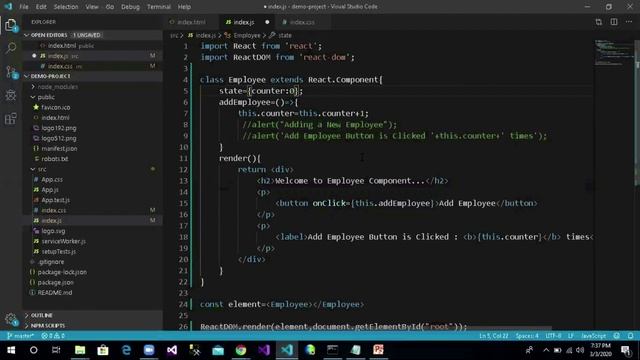
Task: Open README.md in the explorer
Action: tap(55, 293)
